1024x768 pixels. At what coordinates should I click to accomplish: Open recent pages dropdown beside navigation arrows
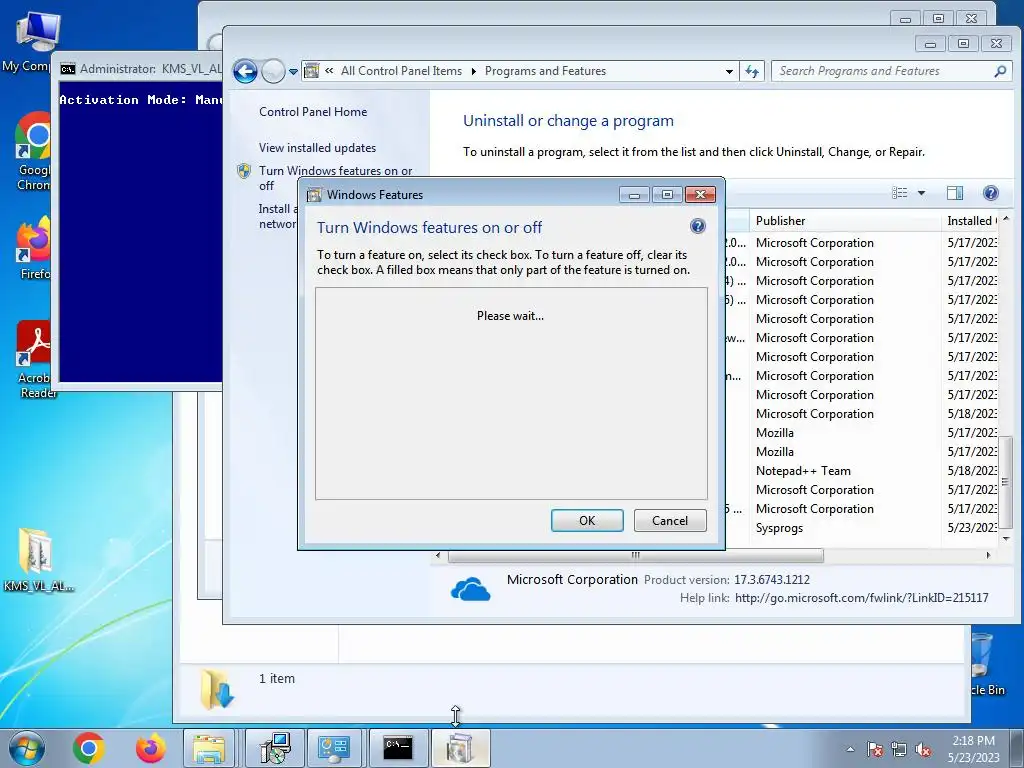coord(293,72)
